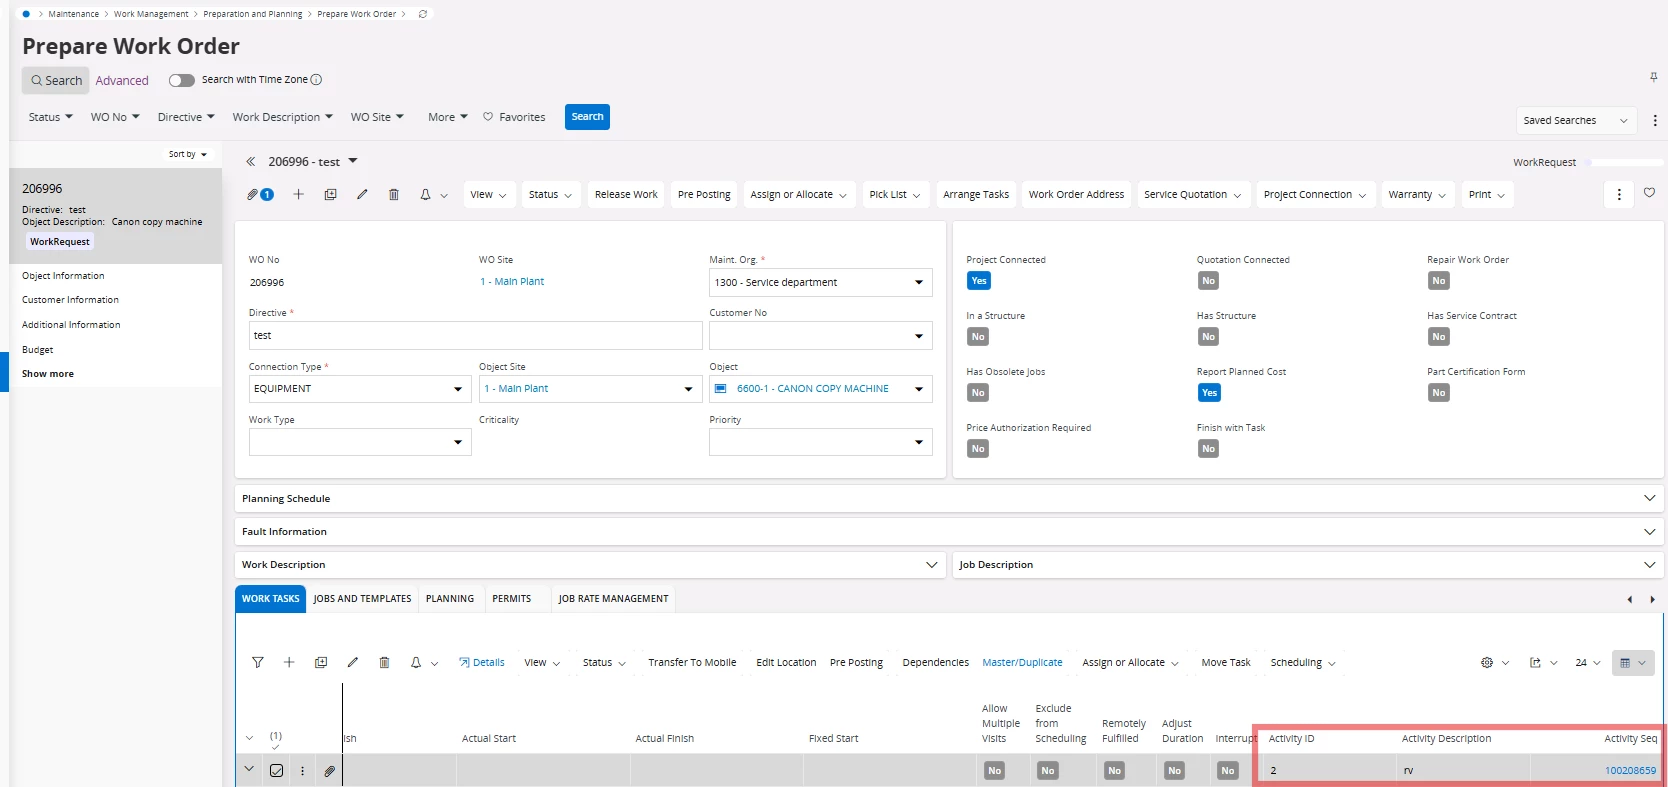
Task: Toggle Search with Time Zone switch
Action: [181, 80]
